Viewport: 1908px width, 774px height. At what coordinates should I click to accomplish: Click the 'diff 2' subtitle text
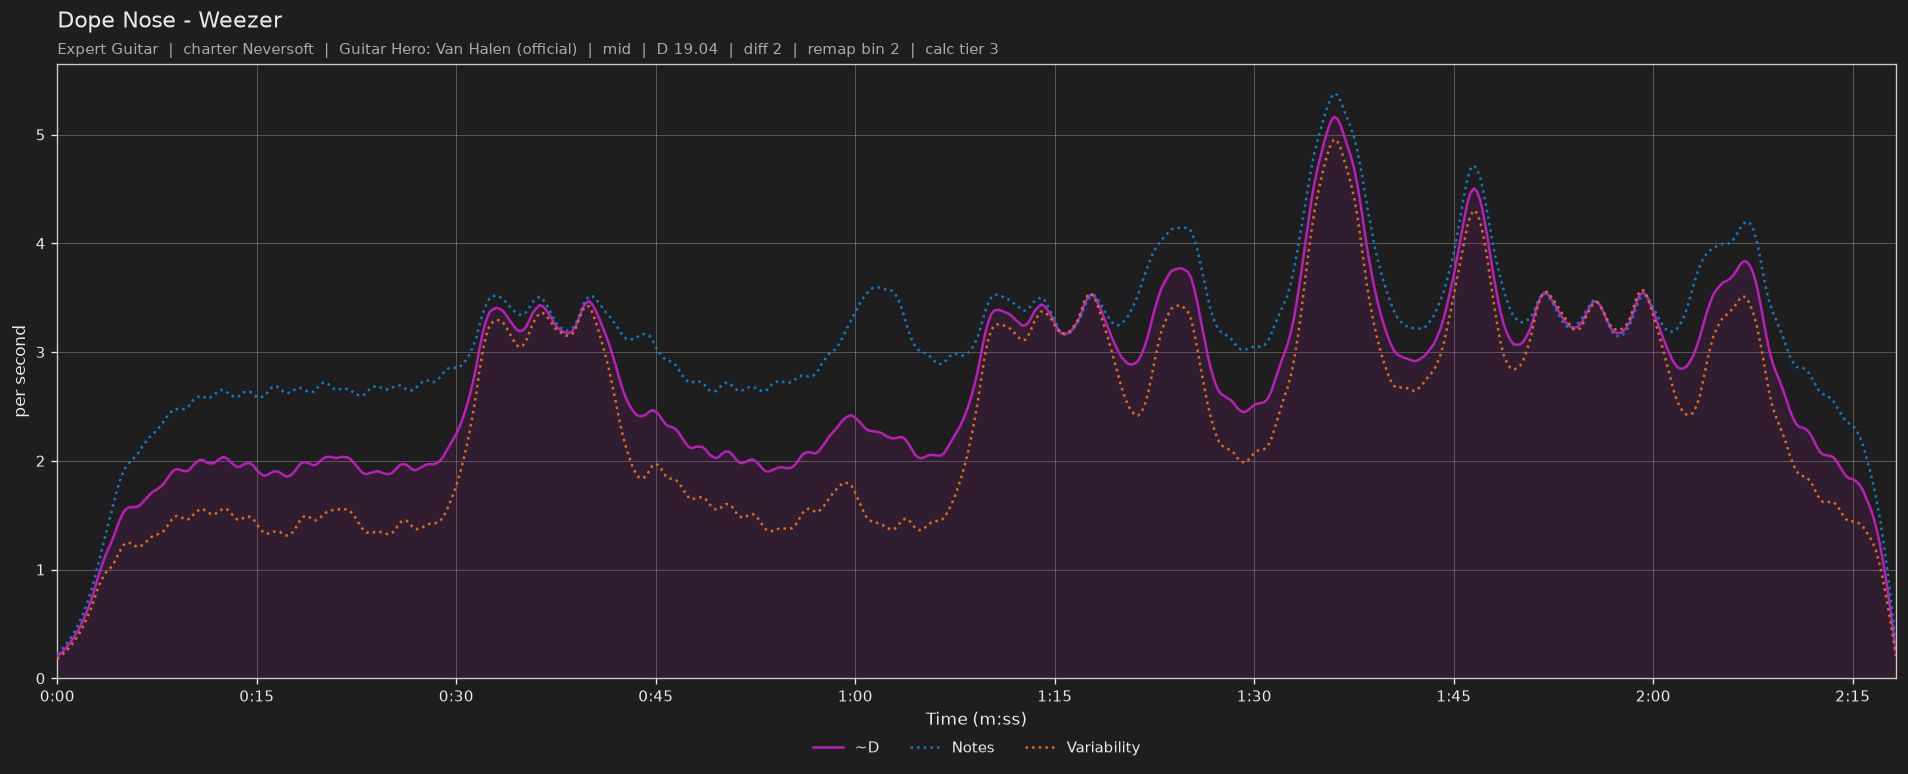[x=762, y=49]
